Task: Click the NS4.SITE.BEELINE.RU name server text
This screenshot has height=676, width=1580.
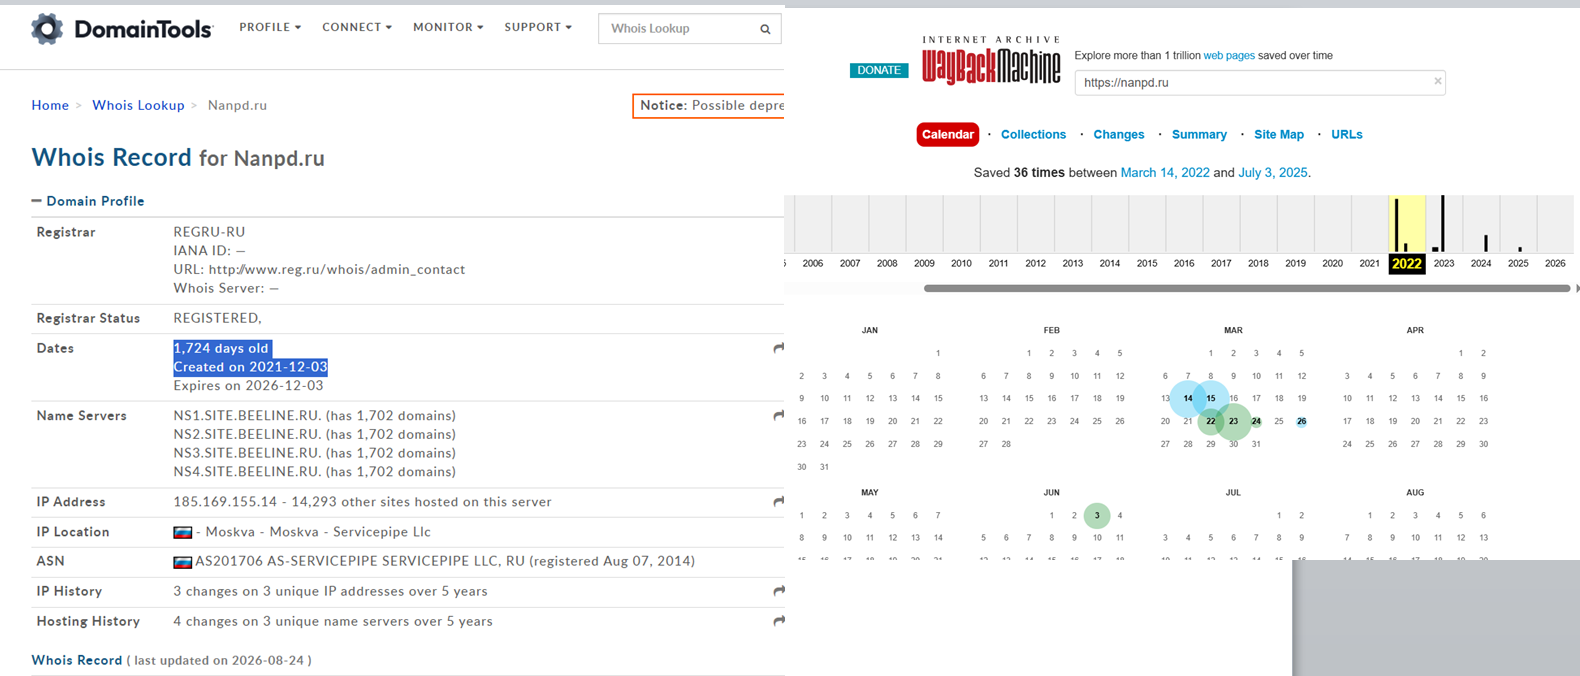Action: (246, 472)
